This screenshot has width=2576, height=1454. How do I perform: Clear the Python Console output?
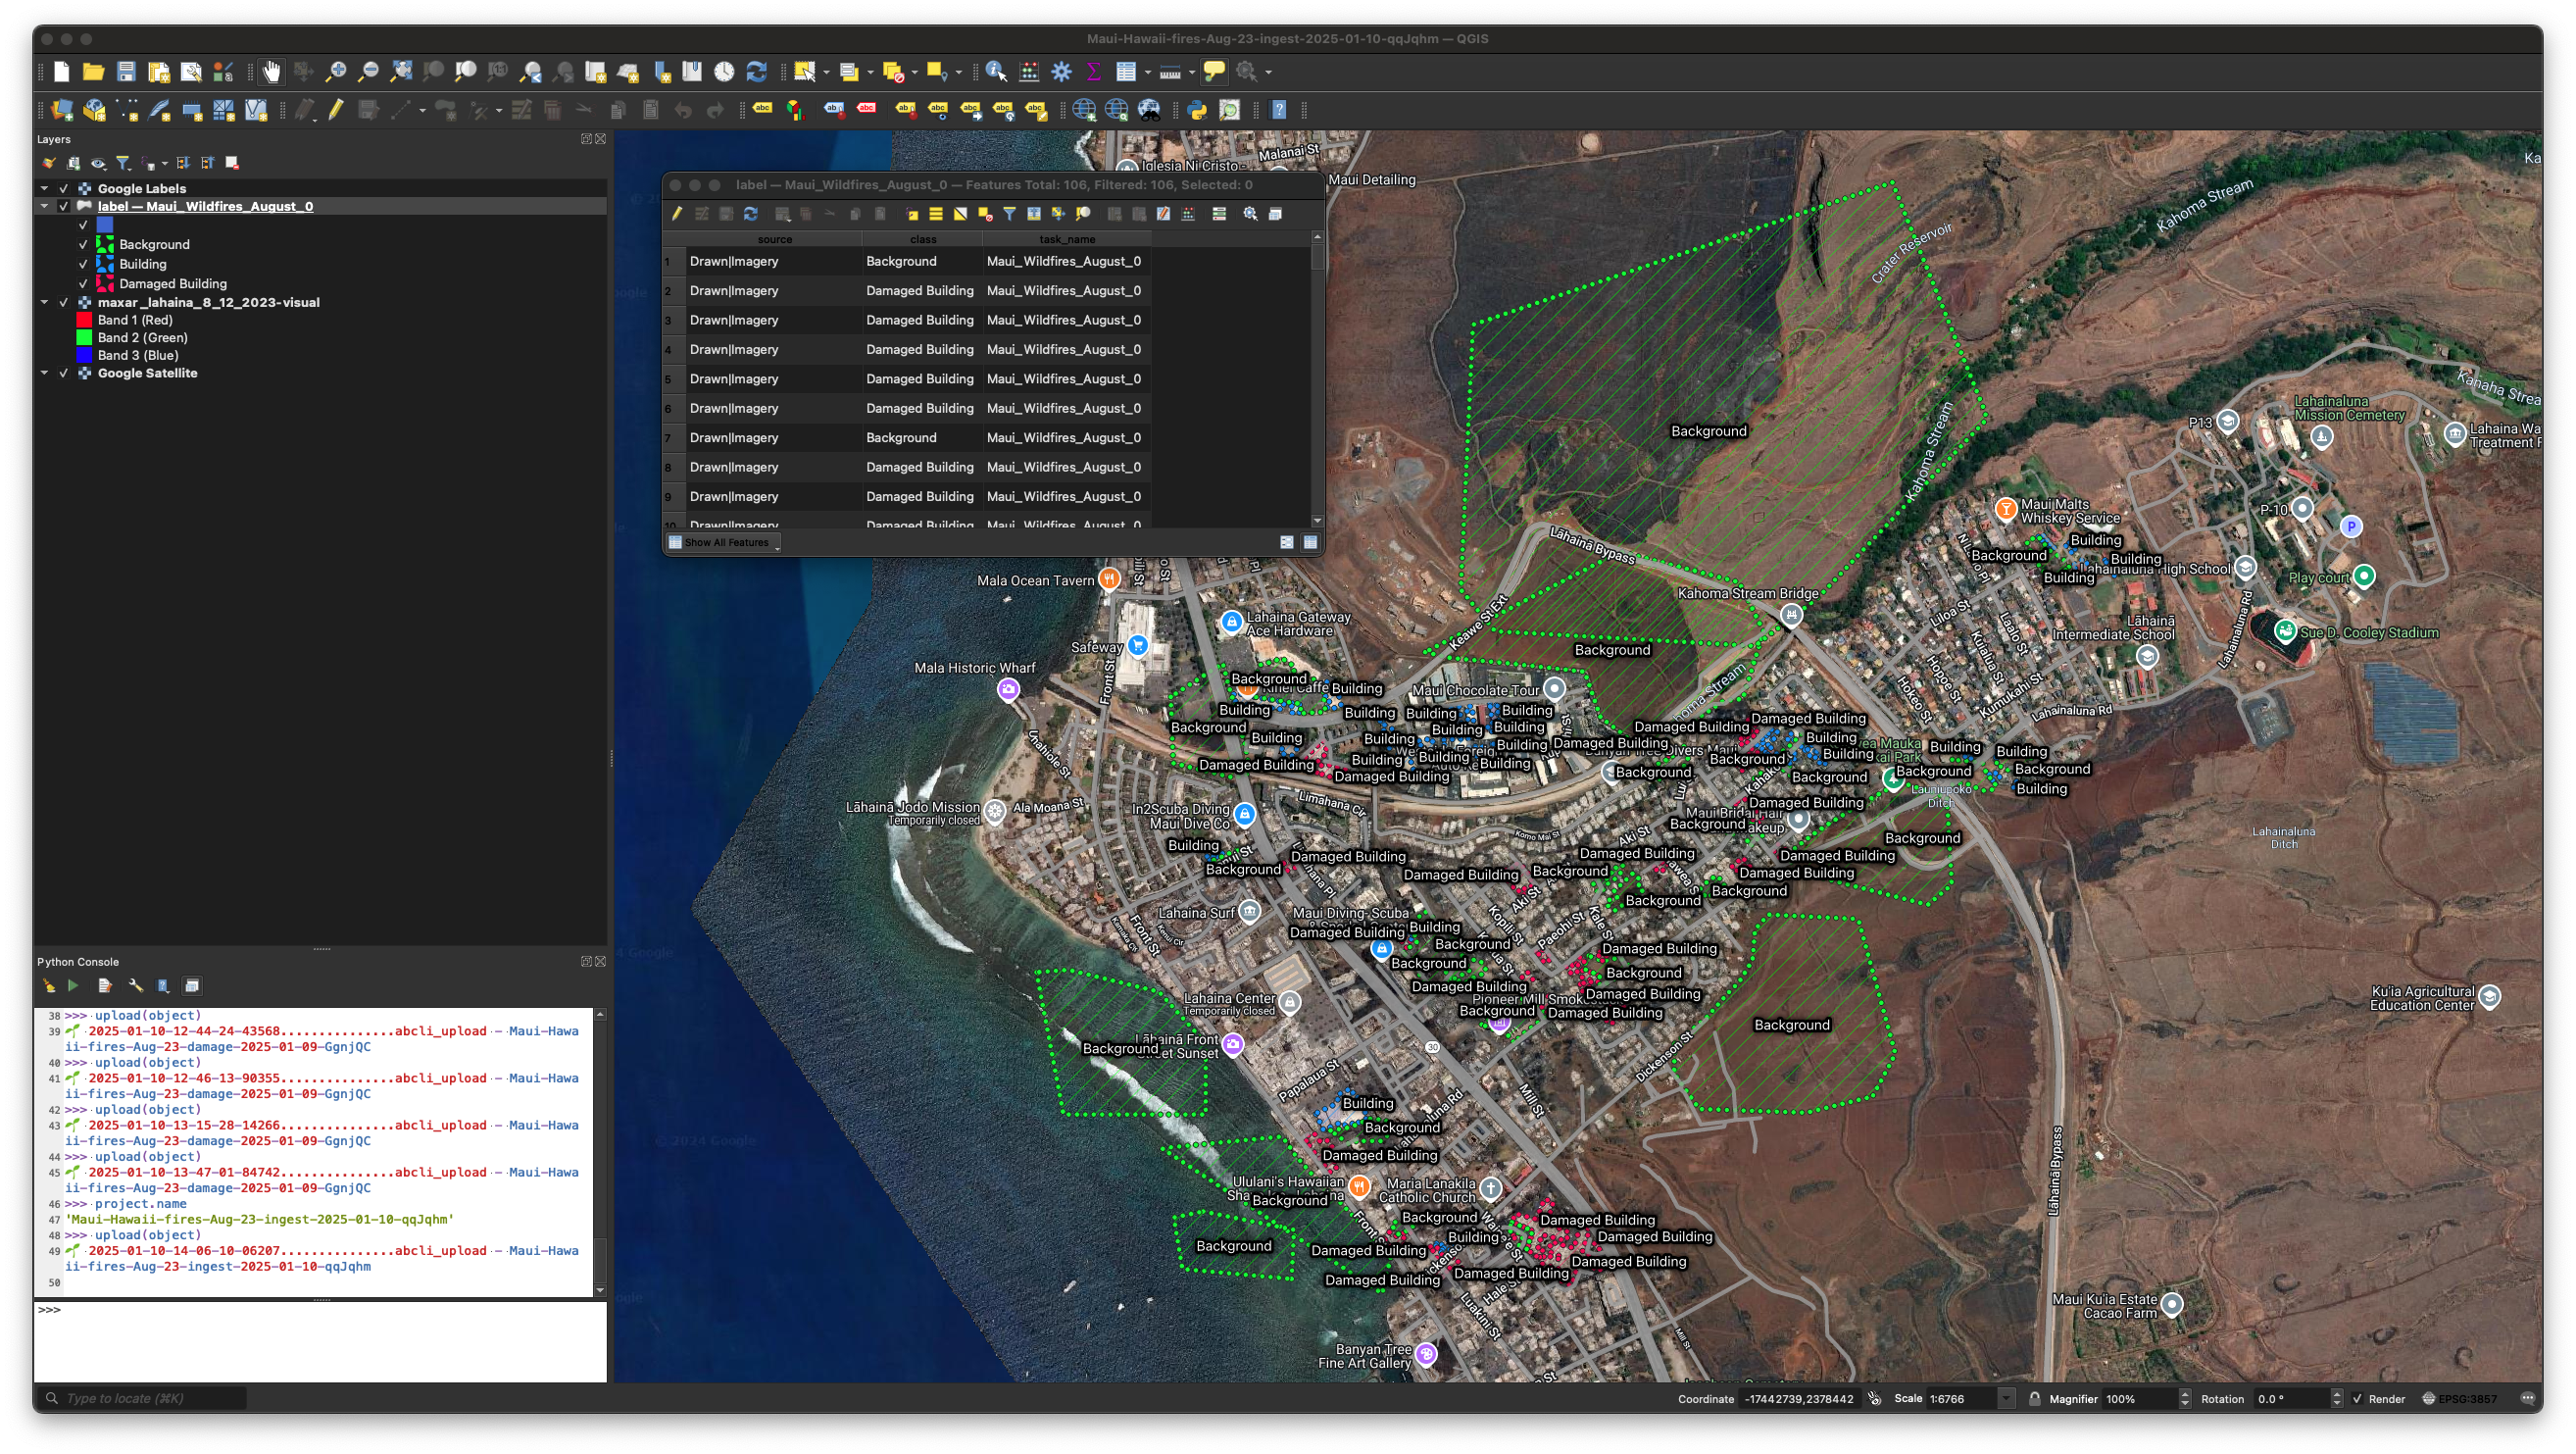tap(48, 986)
